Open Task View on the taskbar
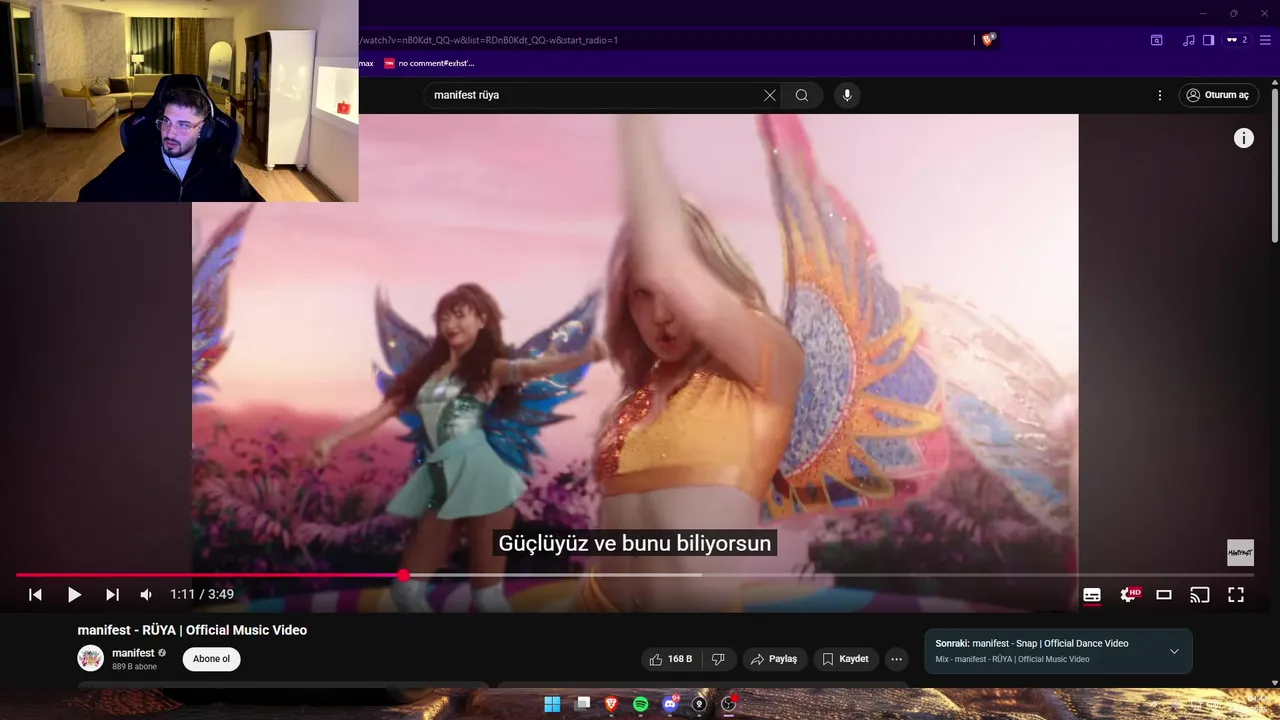The image size is (1280, 720). (582, 704)
